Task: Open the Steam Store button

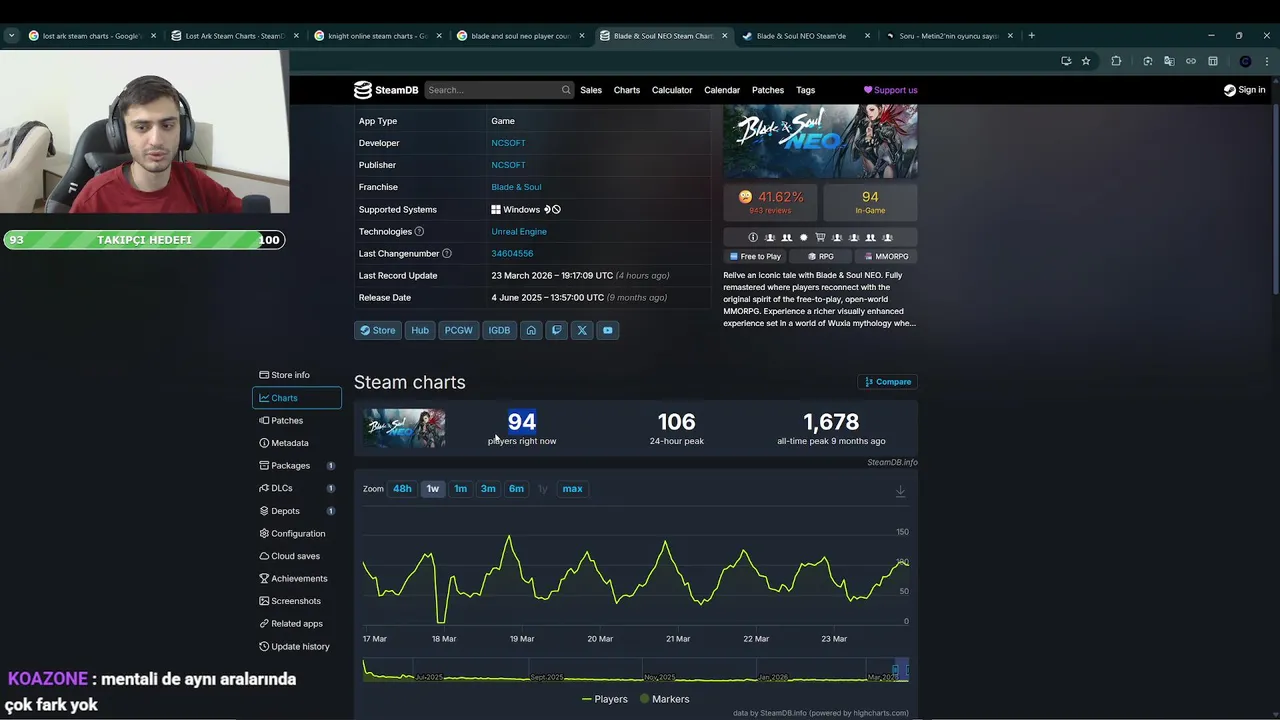Action: coord(378,330)
